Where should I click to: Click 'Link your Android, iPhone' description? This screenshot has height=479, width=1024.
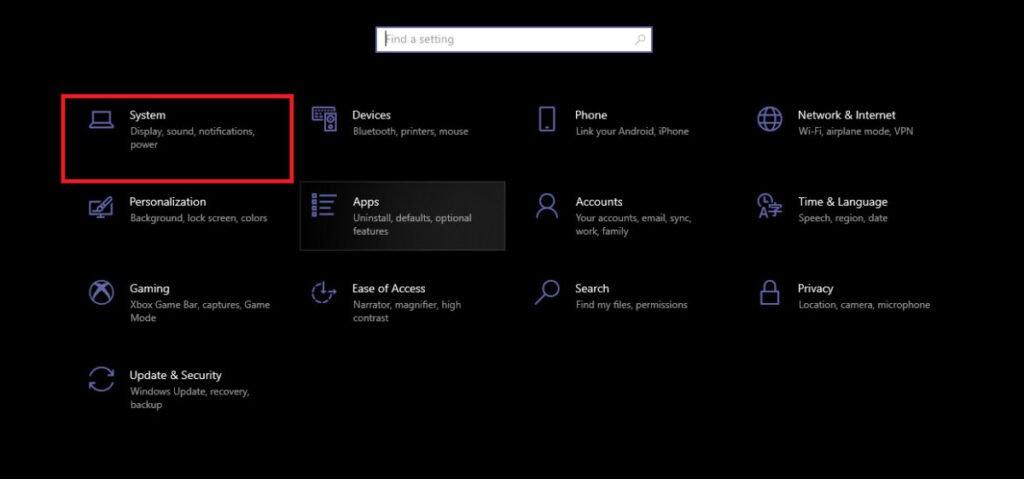coord(632,131)
